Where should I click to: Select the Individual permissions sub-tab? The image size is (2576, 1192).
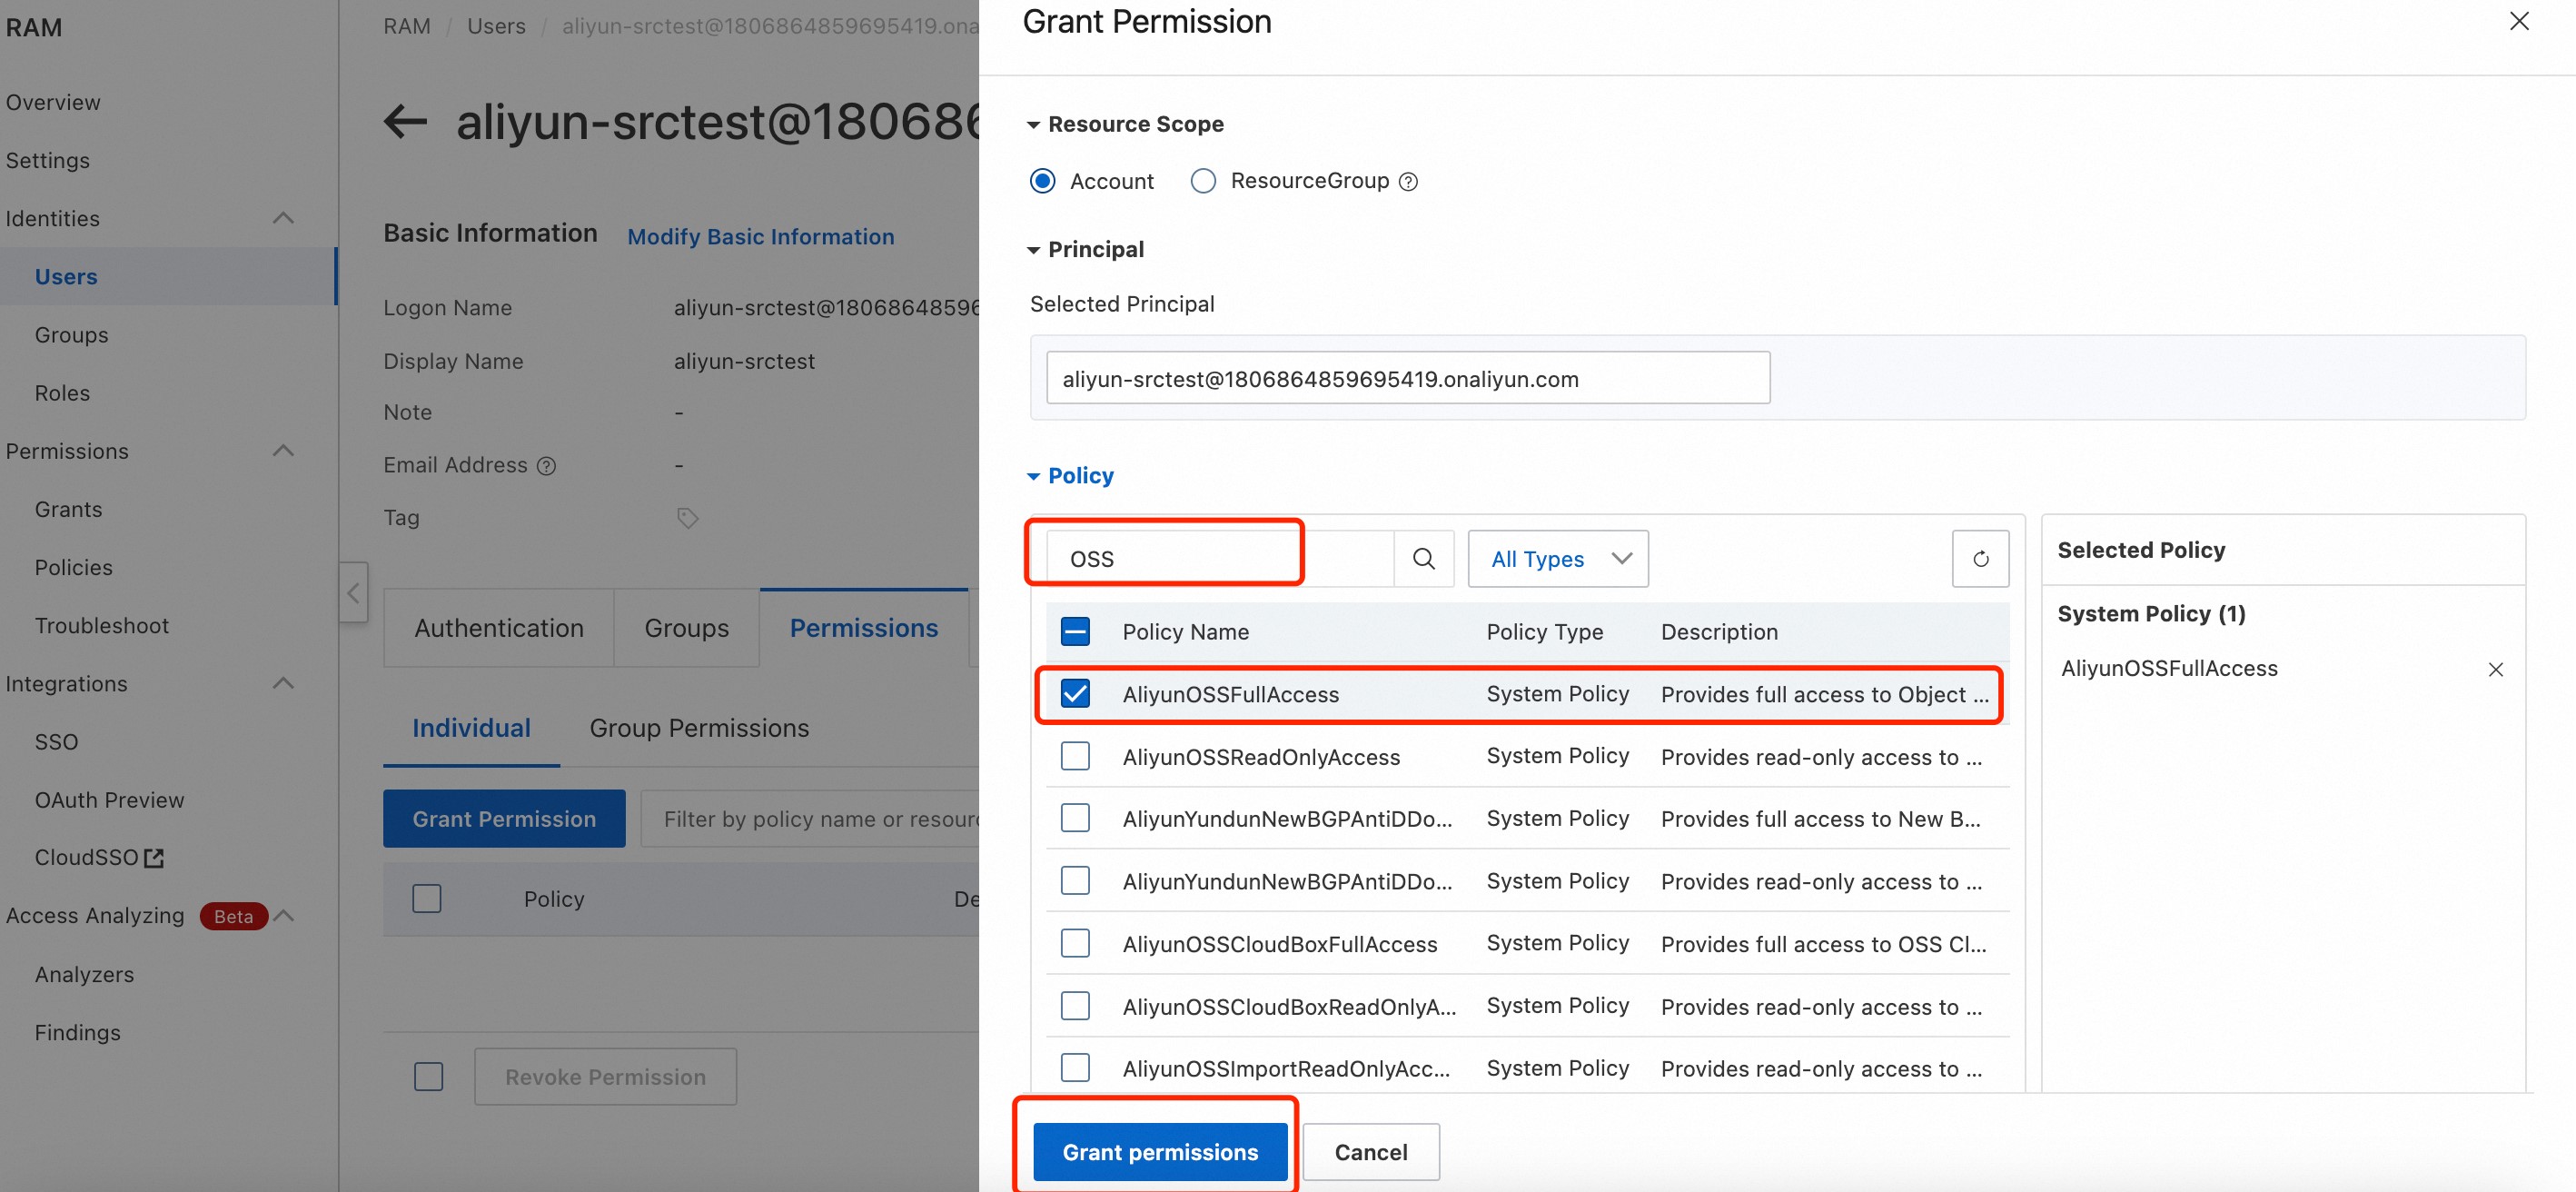click(x=471, y=728)
